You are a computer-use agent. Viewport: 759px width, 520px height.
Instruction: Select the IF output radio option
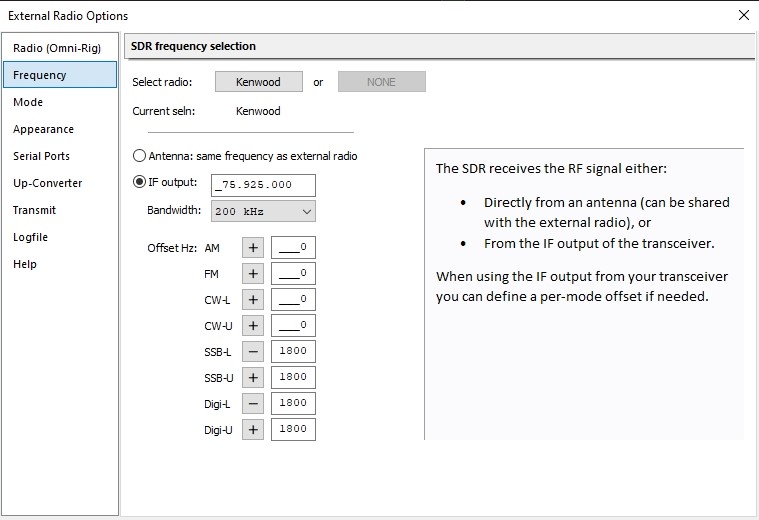140,182
